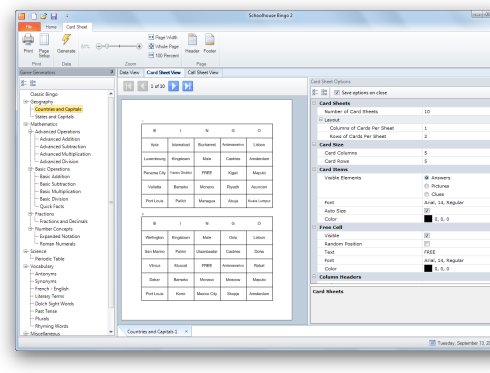
Task: Select the Clues radio button
Action: tap(426, 194)
